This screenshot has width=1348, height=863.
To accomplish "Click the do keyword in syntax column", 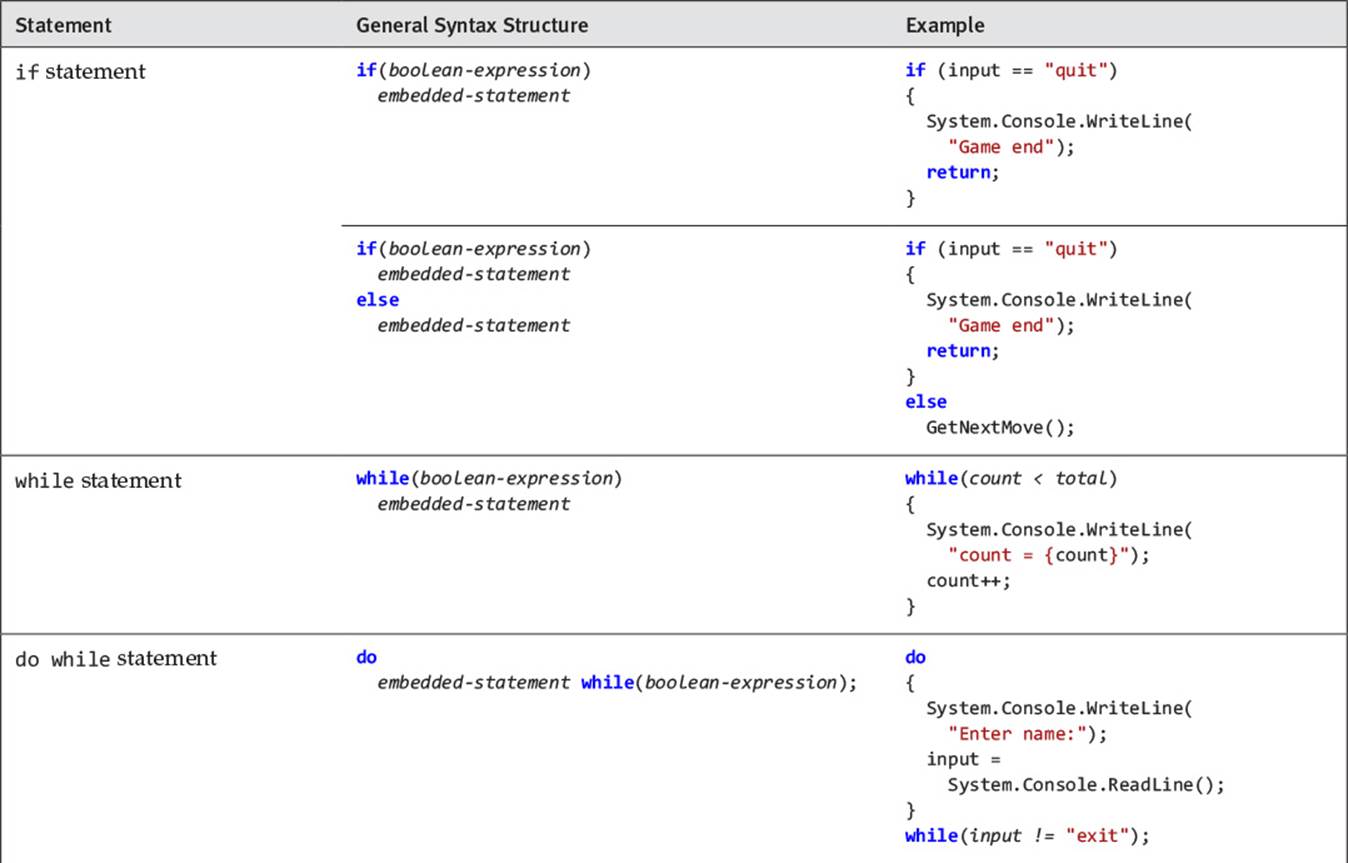I will pyautogui.click(x=366, y=657).
